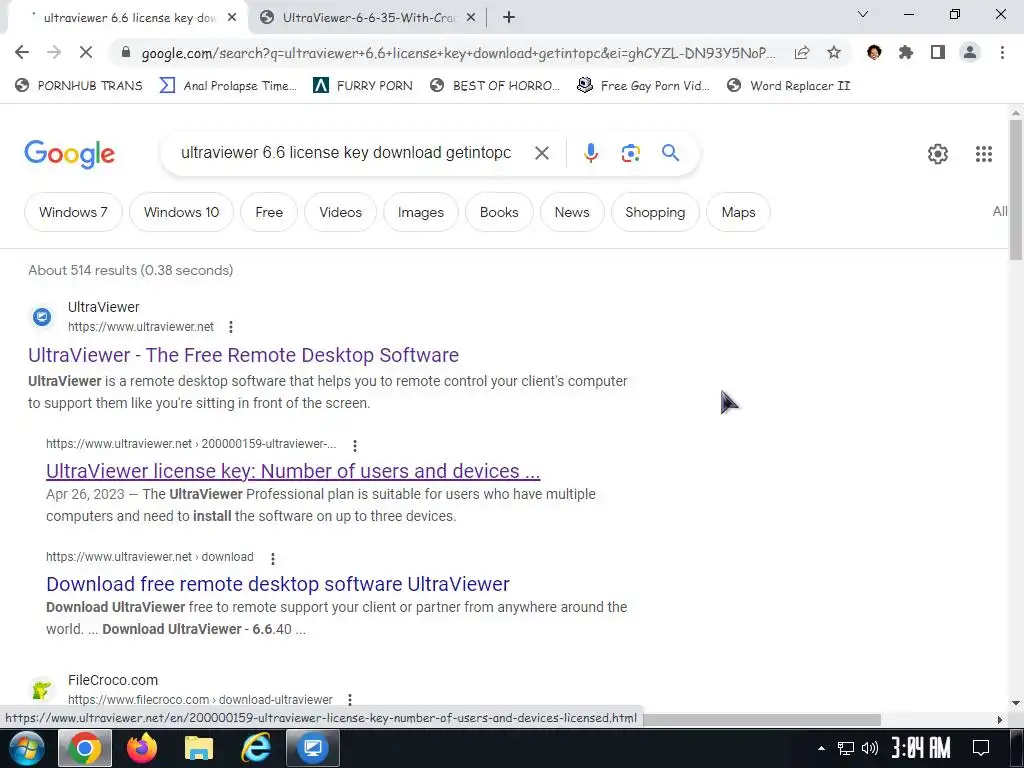Click the scrollbar down arrow

pos(1016,703)
